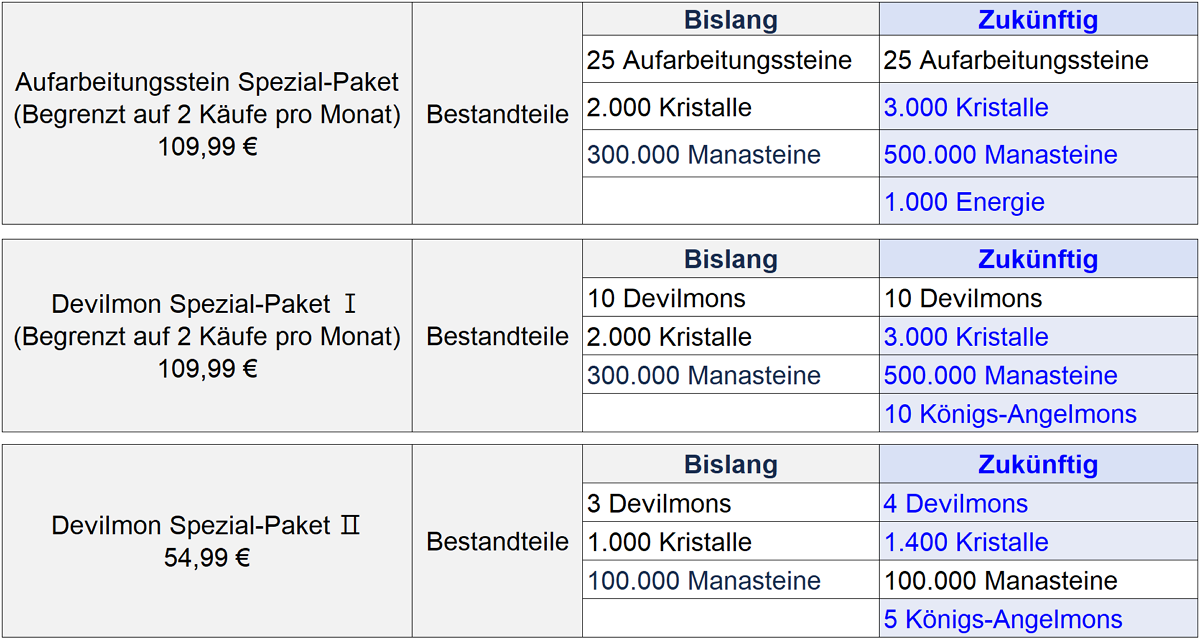Click the blue "1.000 Energie" entry
Image resolution: width=1200 pixels, height=640 pixels.
click(964, 202)
